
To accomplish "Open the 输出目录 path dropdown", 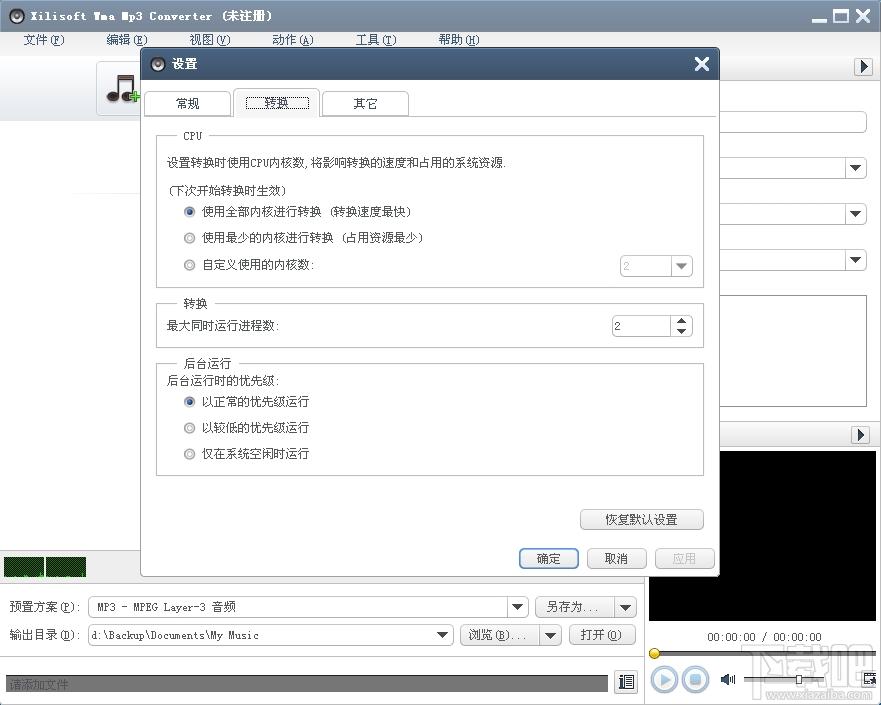I will tap(442, 635).
